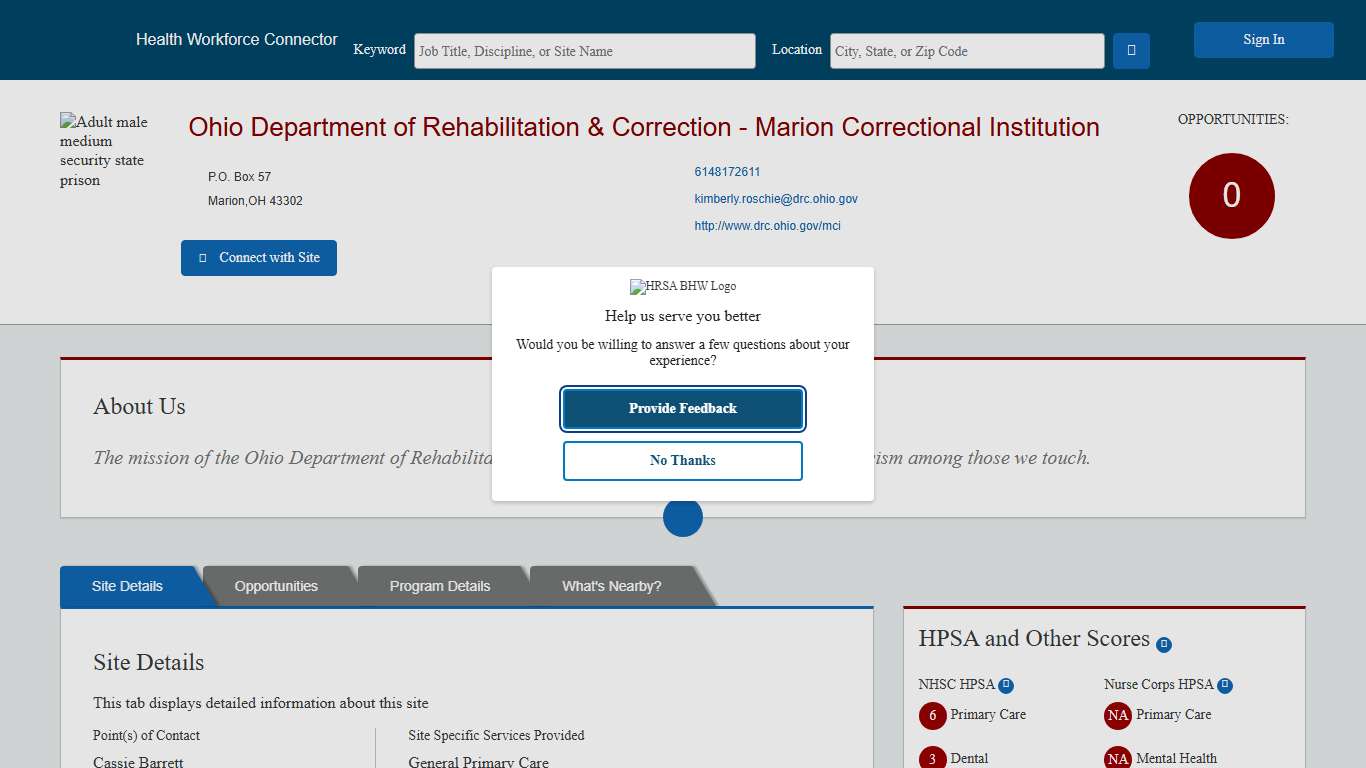The width and height of the screenshot is (1366, 768).
Task: Click the search magnifier icon in the header
Action: (x=1131, y=50)
